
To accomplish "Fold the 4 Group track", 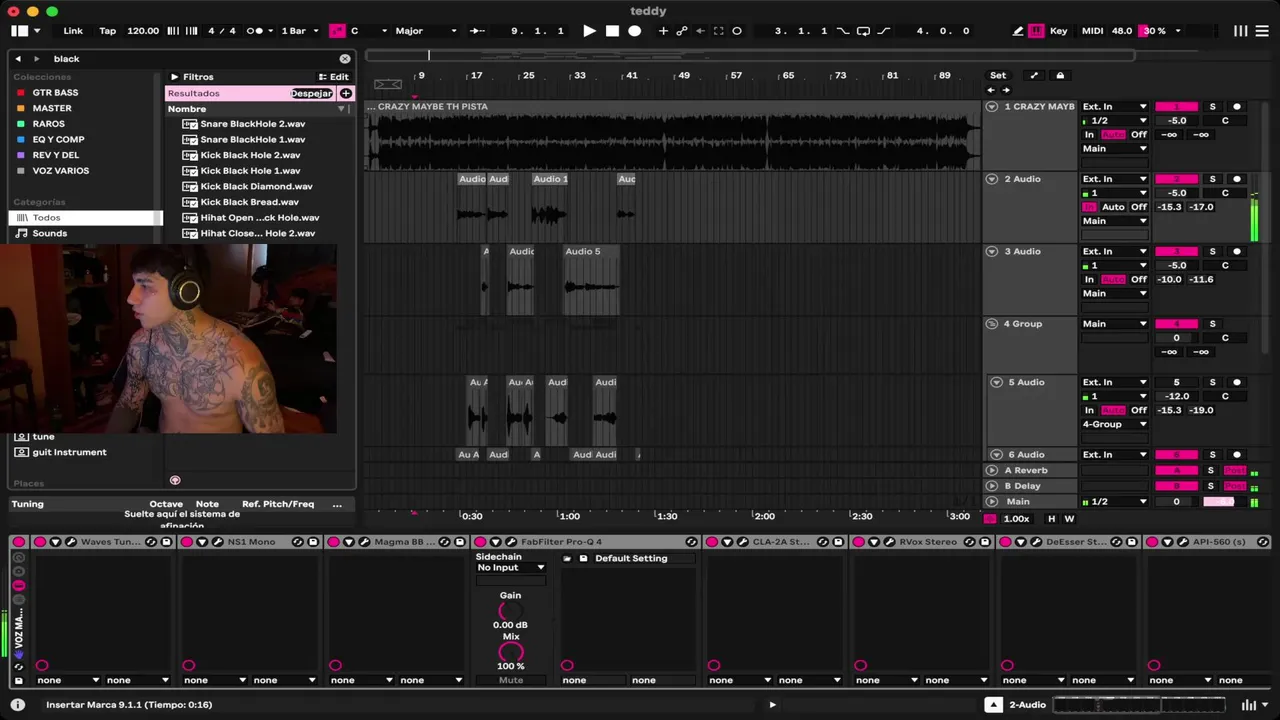I will [x=992, y=324].
